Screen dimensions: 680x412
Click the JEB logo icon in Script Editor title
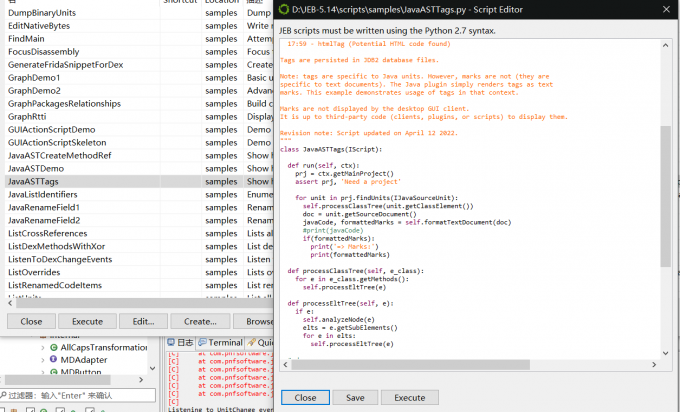tap(284, 9)
